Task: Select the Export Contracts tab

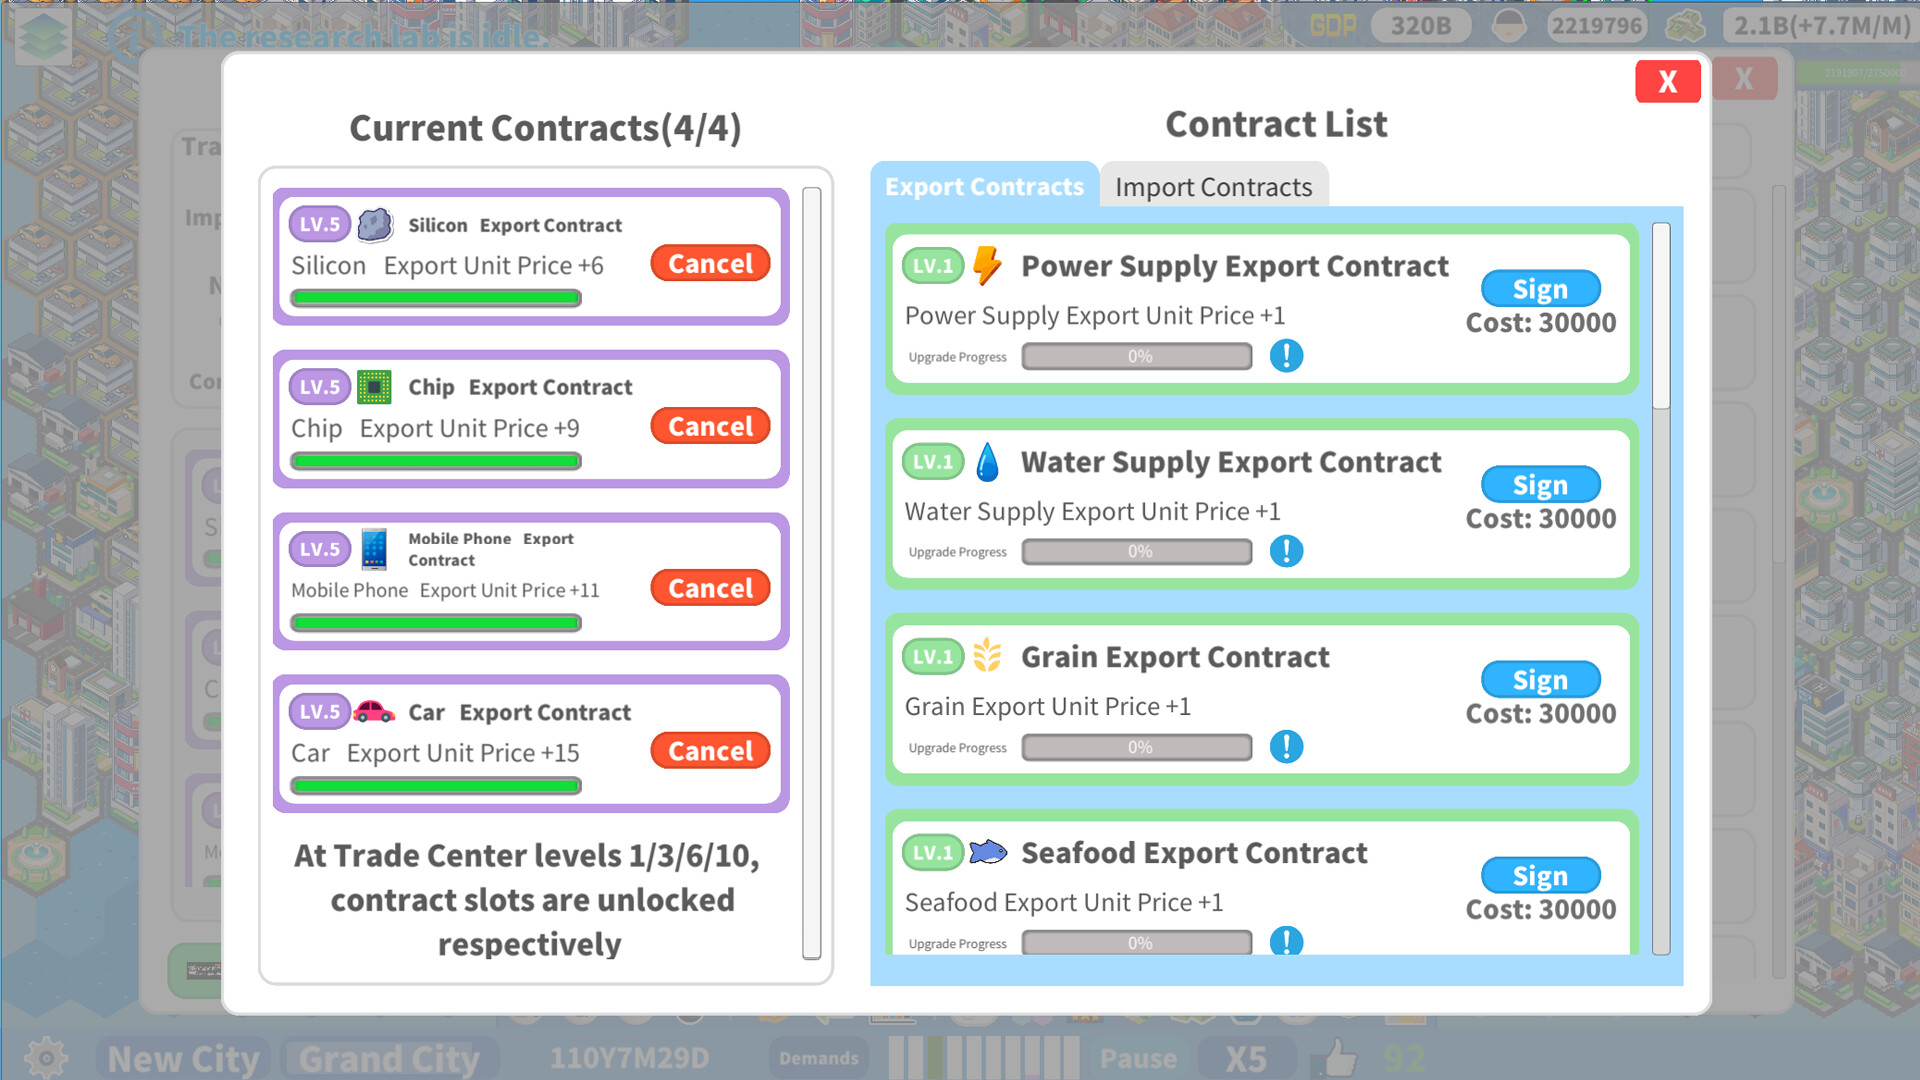Action: tap(984, 187)
